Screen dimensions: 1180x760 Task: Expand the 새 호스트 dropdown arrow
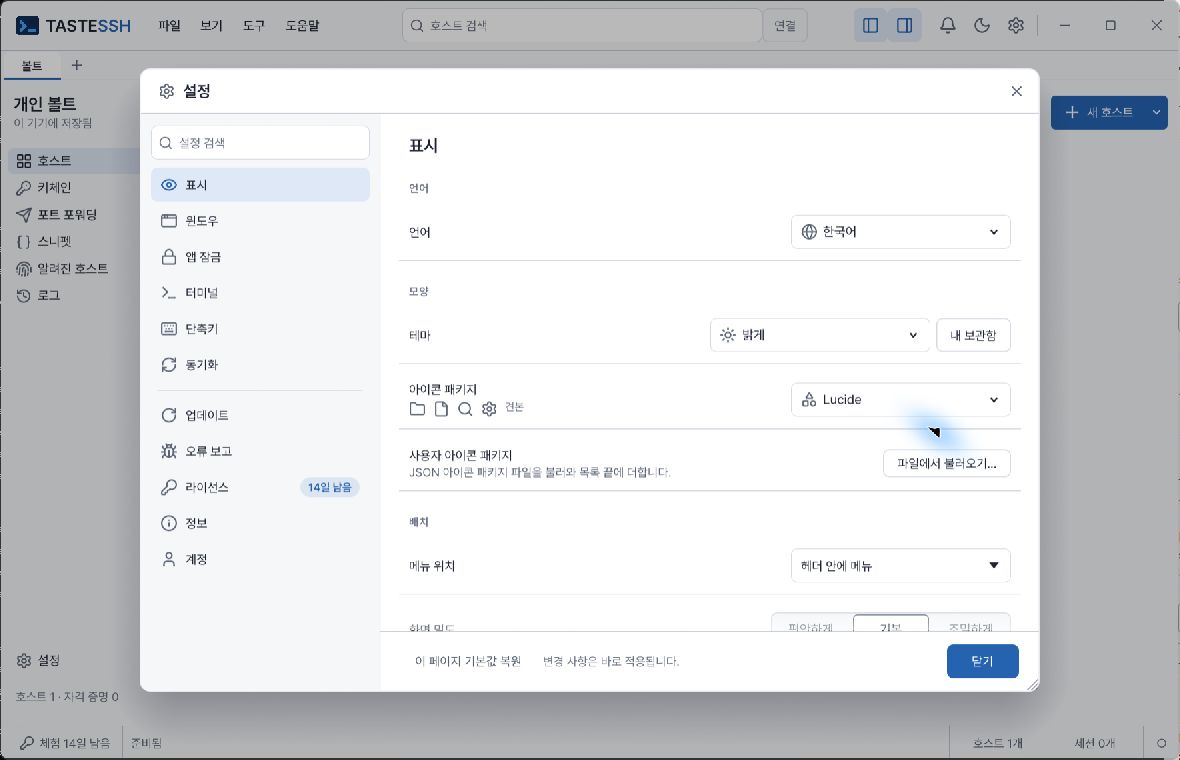(x=1156, y=113)
